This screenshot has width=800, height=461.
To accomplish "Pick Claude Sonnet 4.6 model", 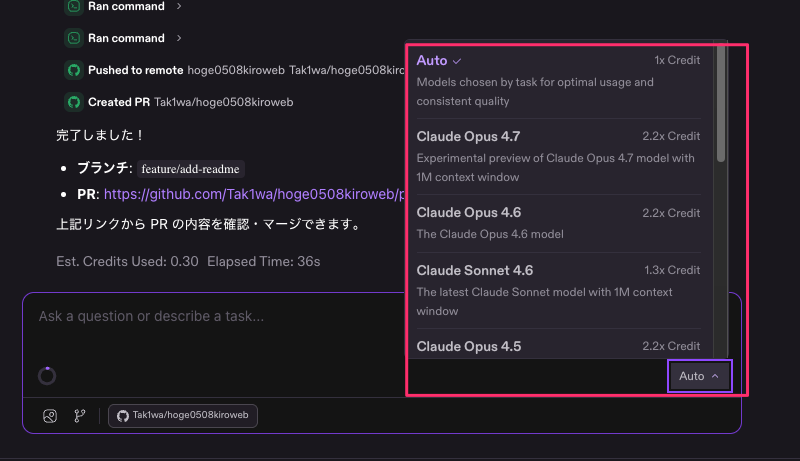I will tap(558, 291).
